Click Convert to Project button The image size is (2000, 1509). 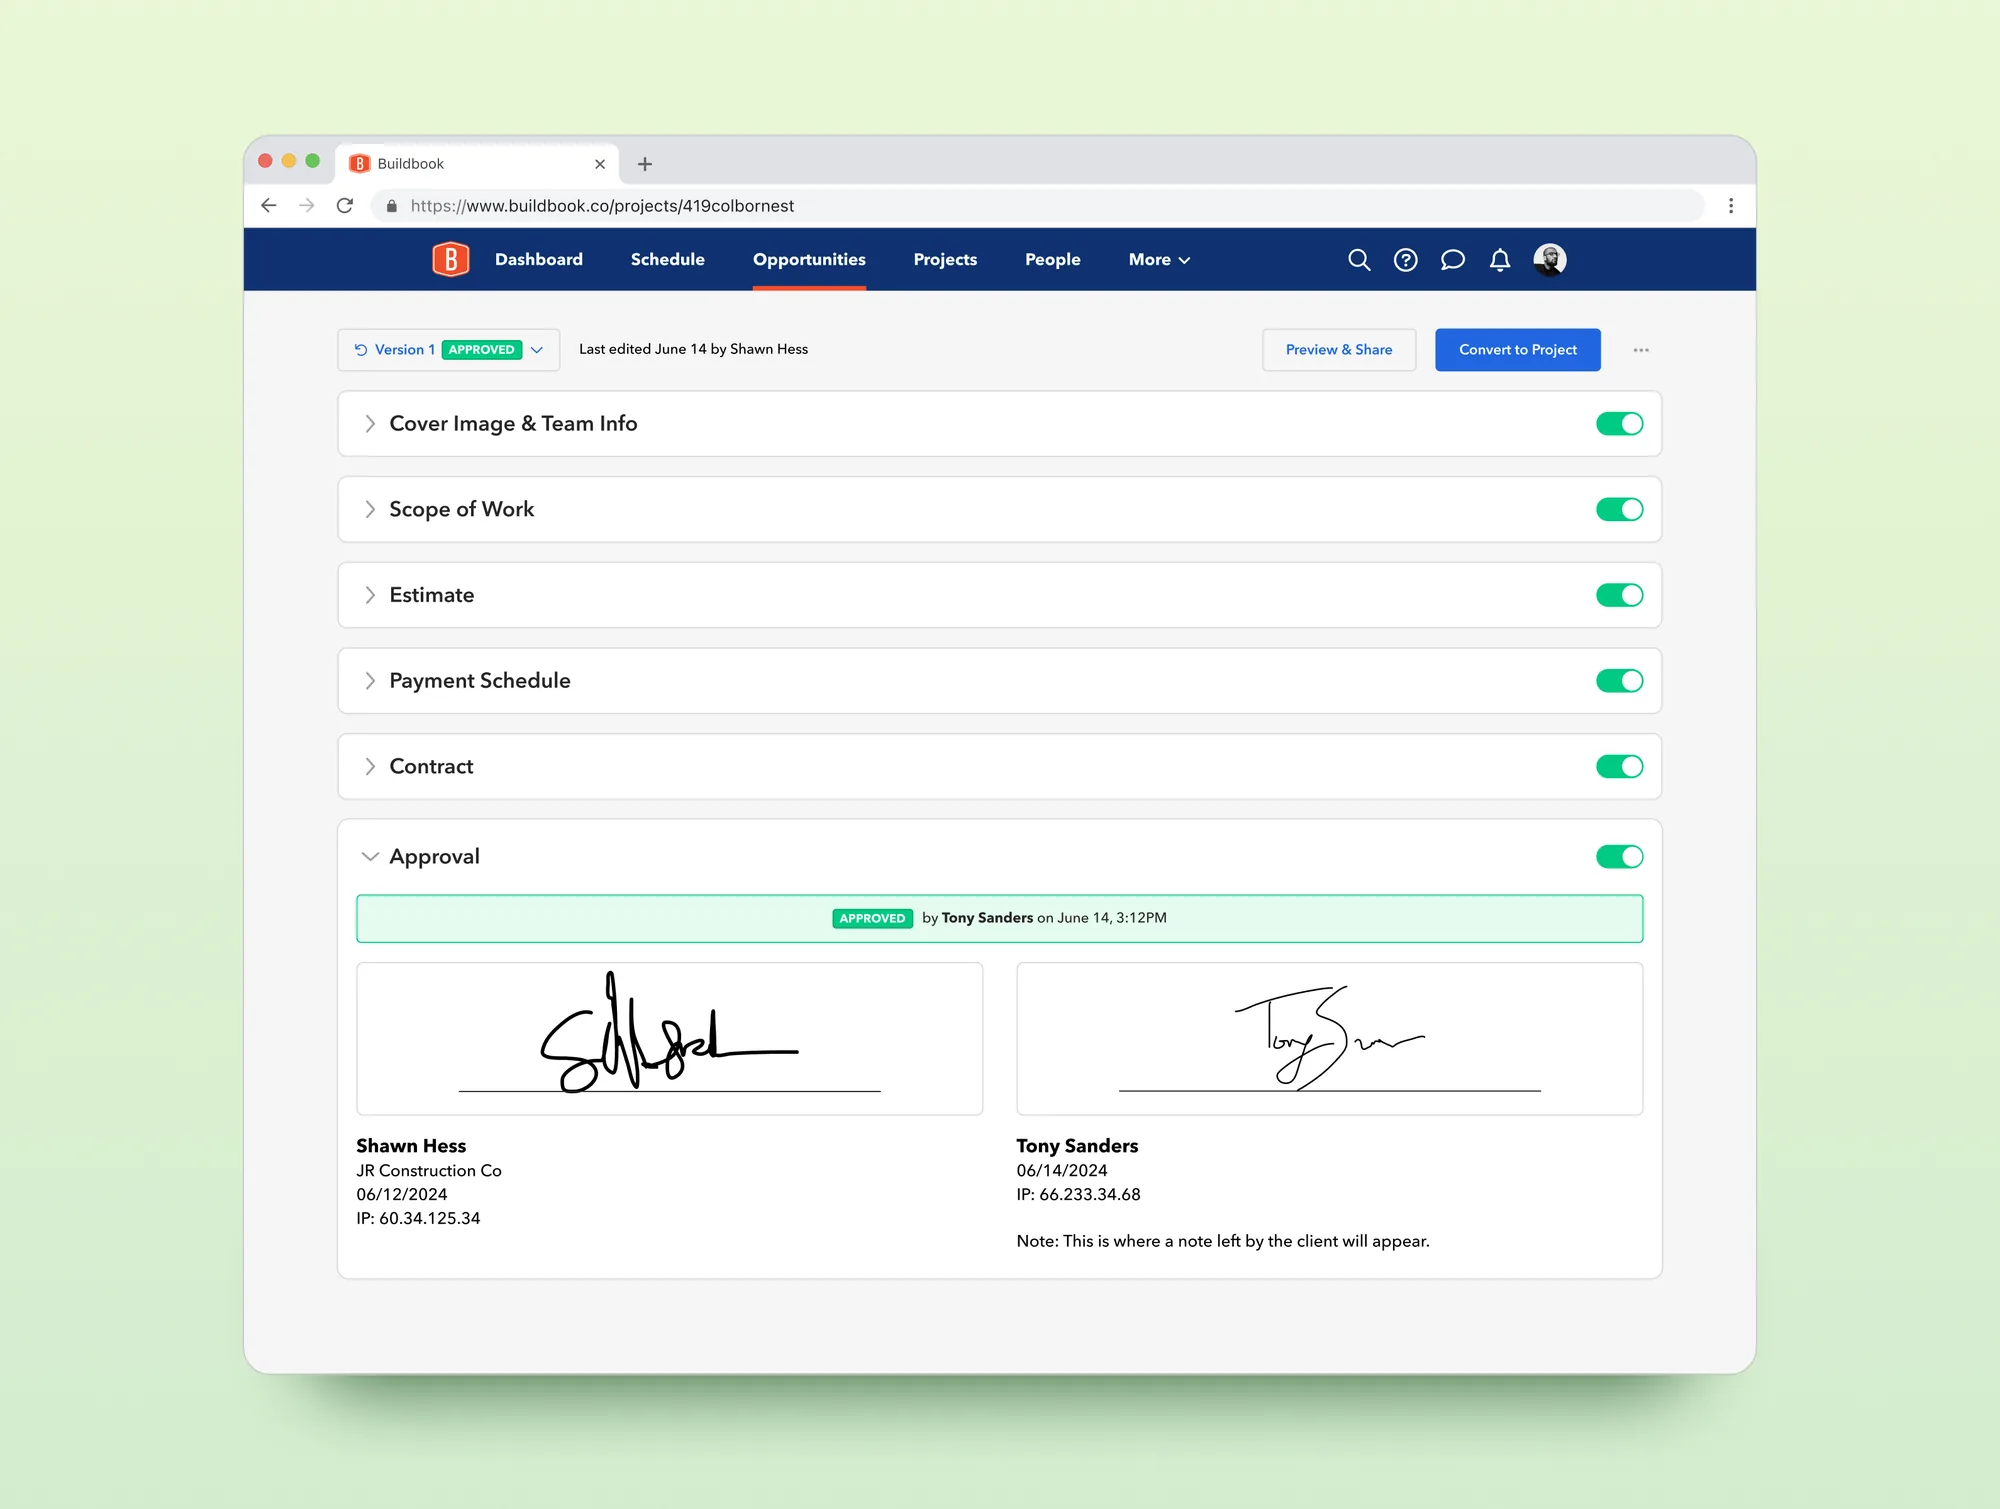click(1517, 350)
